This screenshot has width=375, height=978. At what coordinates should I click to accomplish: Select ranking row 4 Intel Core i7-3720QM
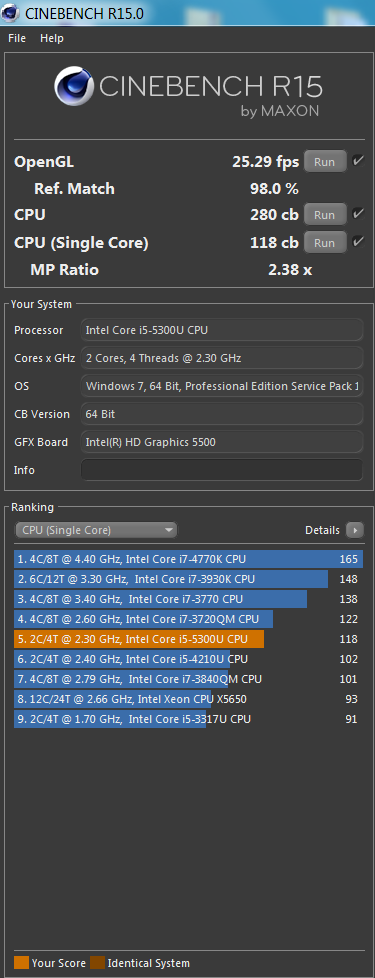point(188,619)
